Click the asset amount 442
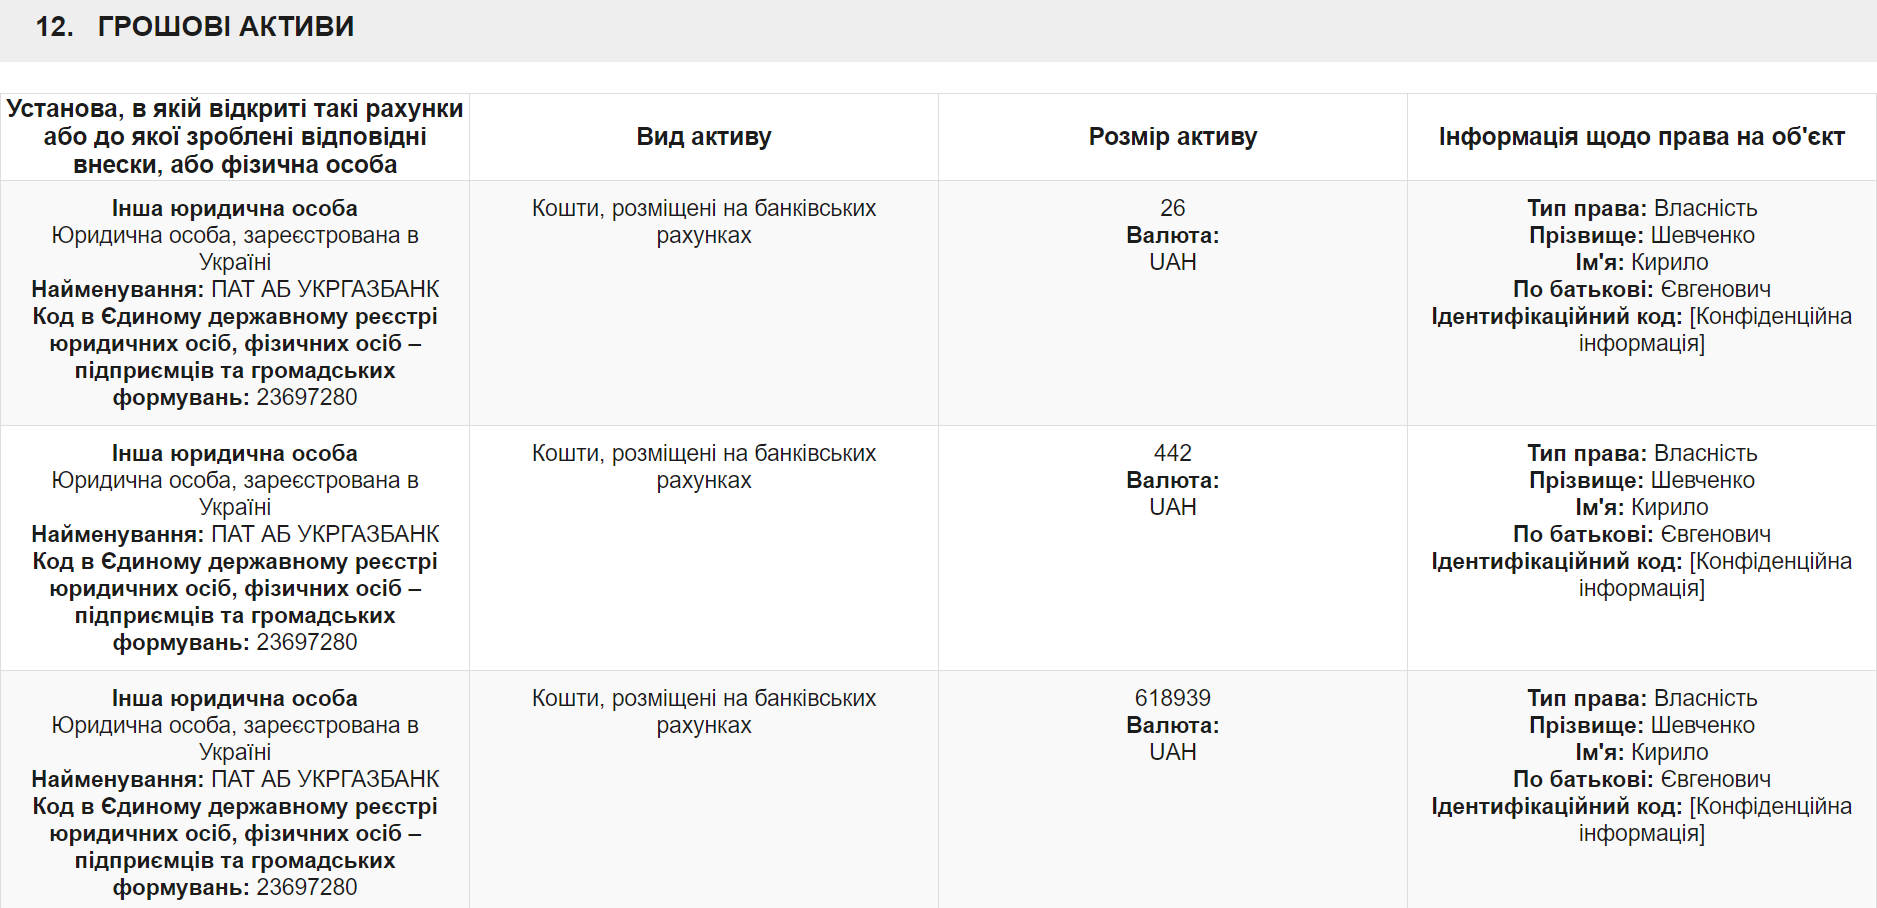Viewport: 1877px width, 908px height. point(1172,453)
